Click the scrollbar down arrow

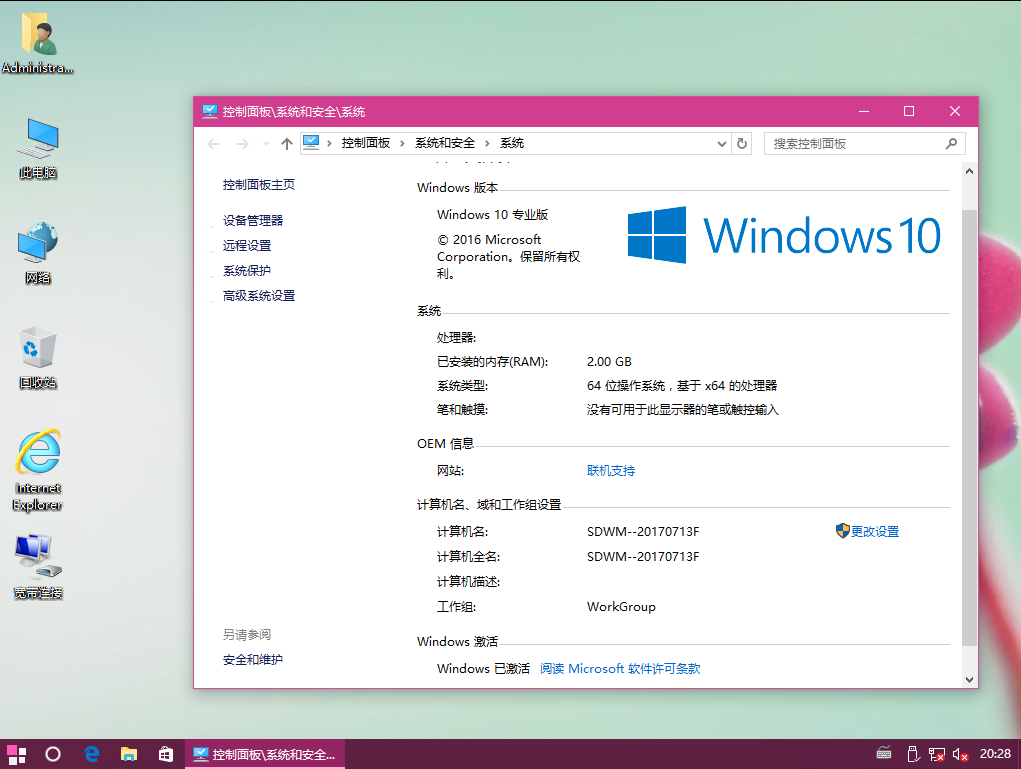[969, 680]
